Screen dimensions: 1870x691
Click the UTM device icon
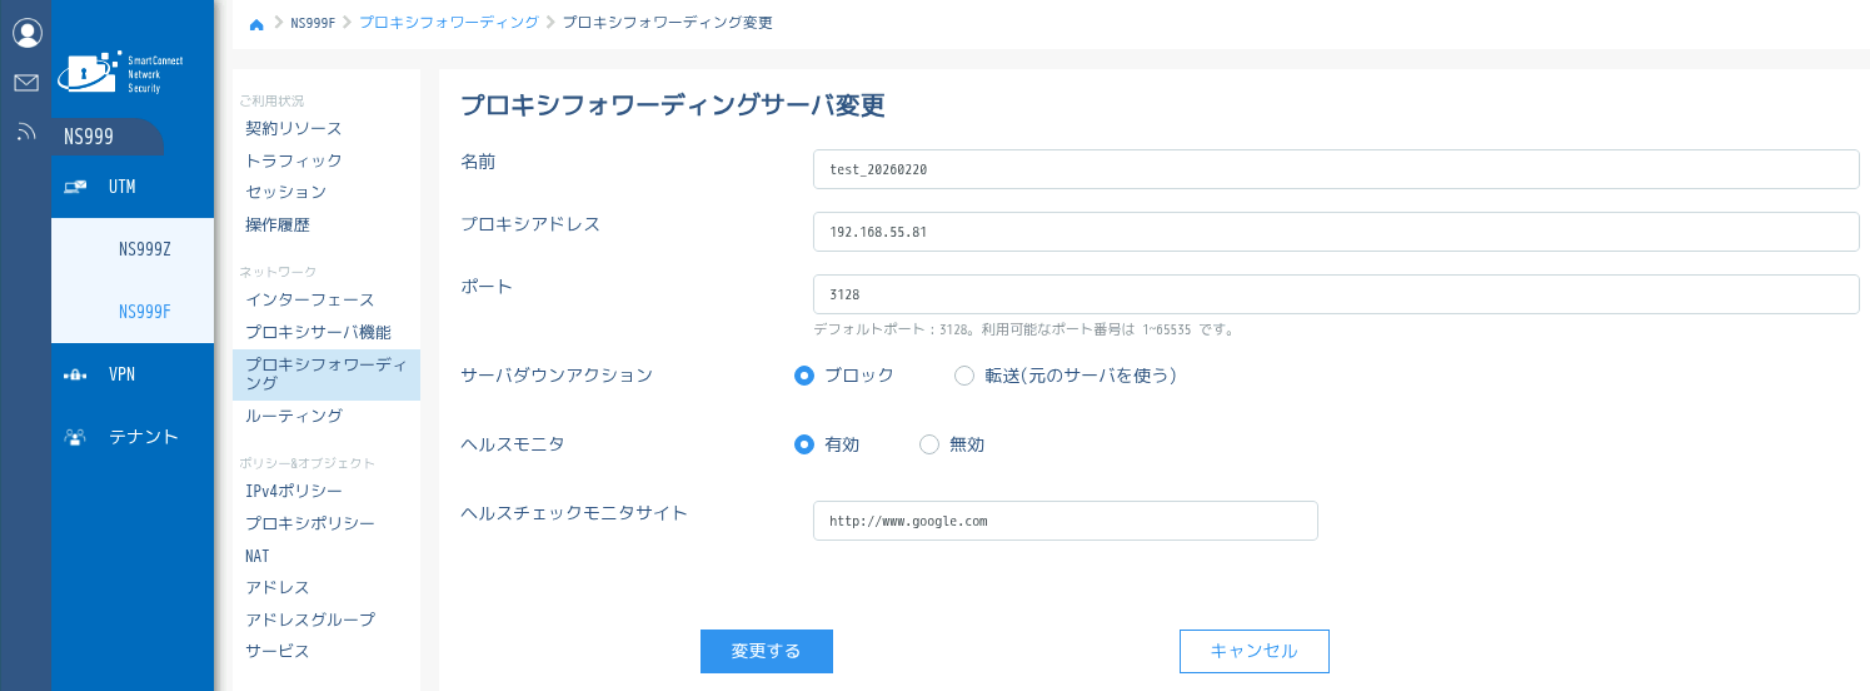[x=75, y=187]
